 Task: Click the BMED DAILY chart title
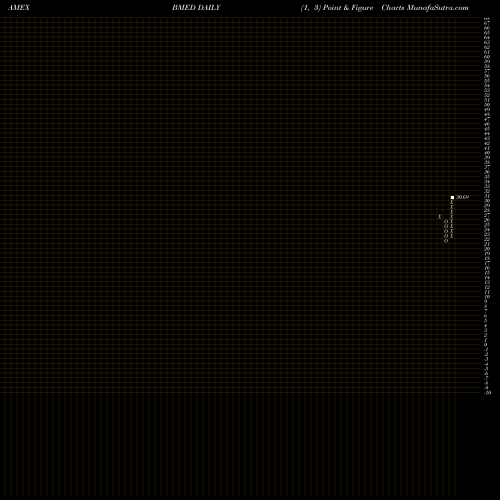(x=196, y=8)
